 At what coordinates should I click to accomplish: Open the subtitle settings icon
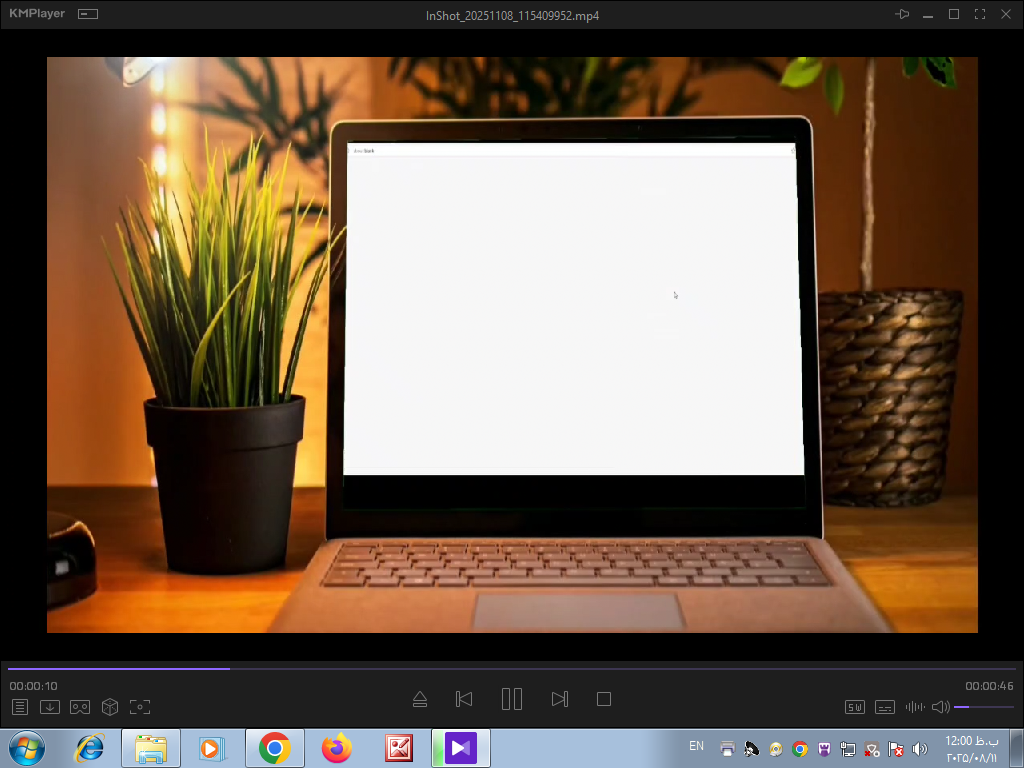click(885, 707)
